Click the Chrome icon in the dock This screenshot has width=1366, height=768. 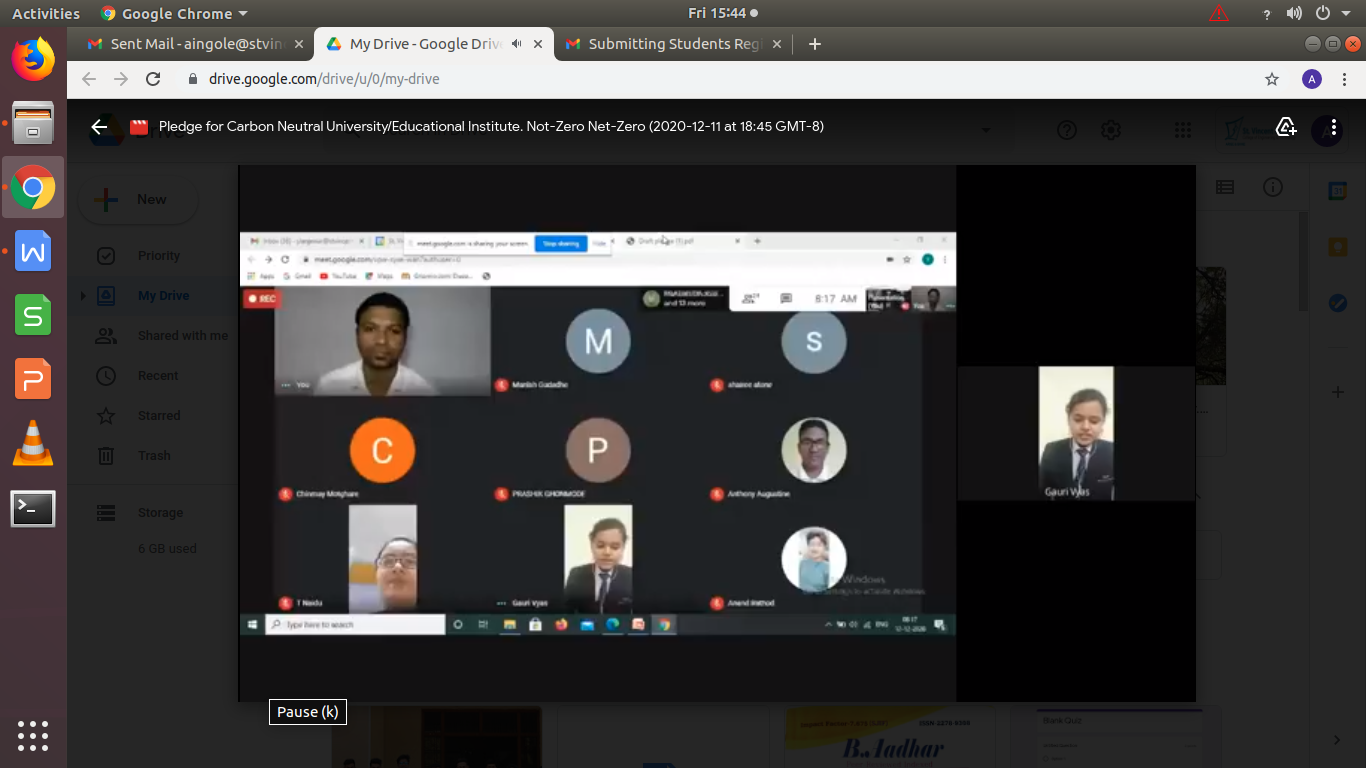(33, 187)
